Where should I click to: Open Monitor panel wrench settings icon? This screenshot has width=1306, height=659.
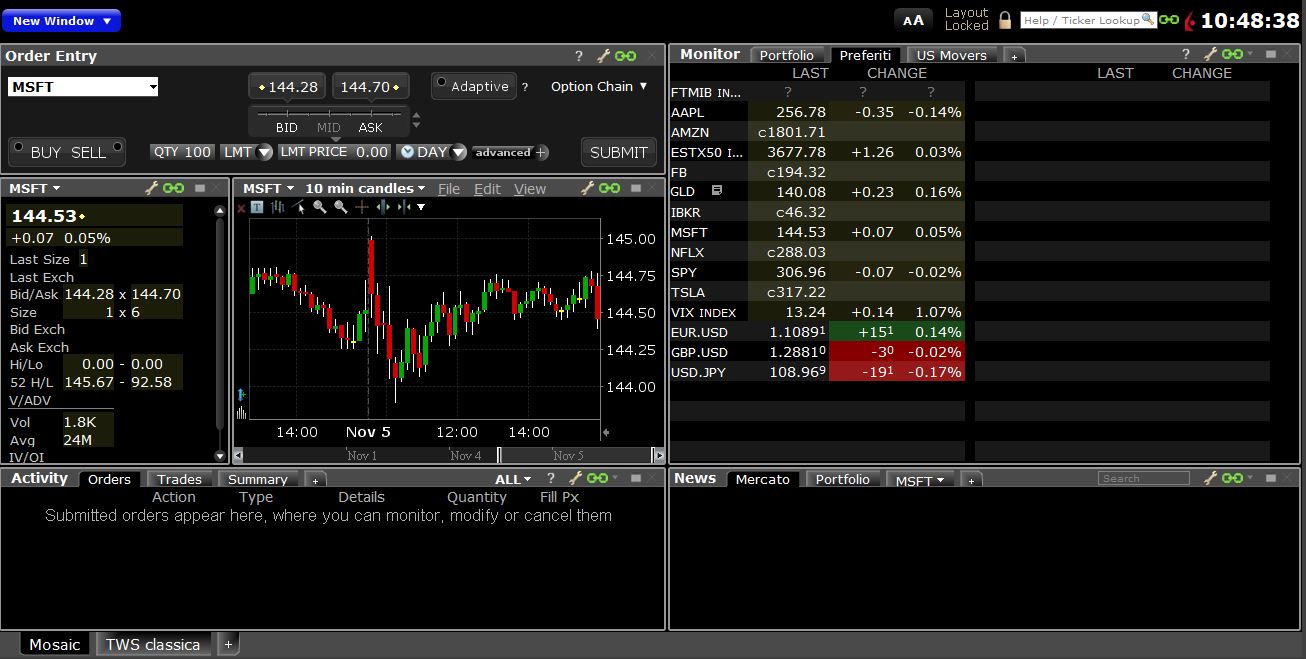point(1210,54)
